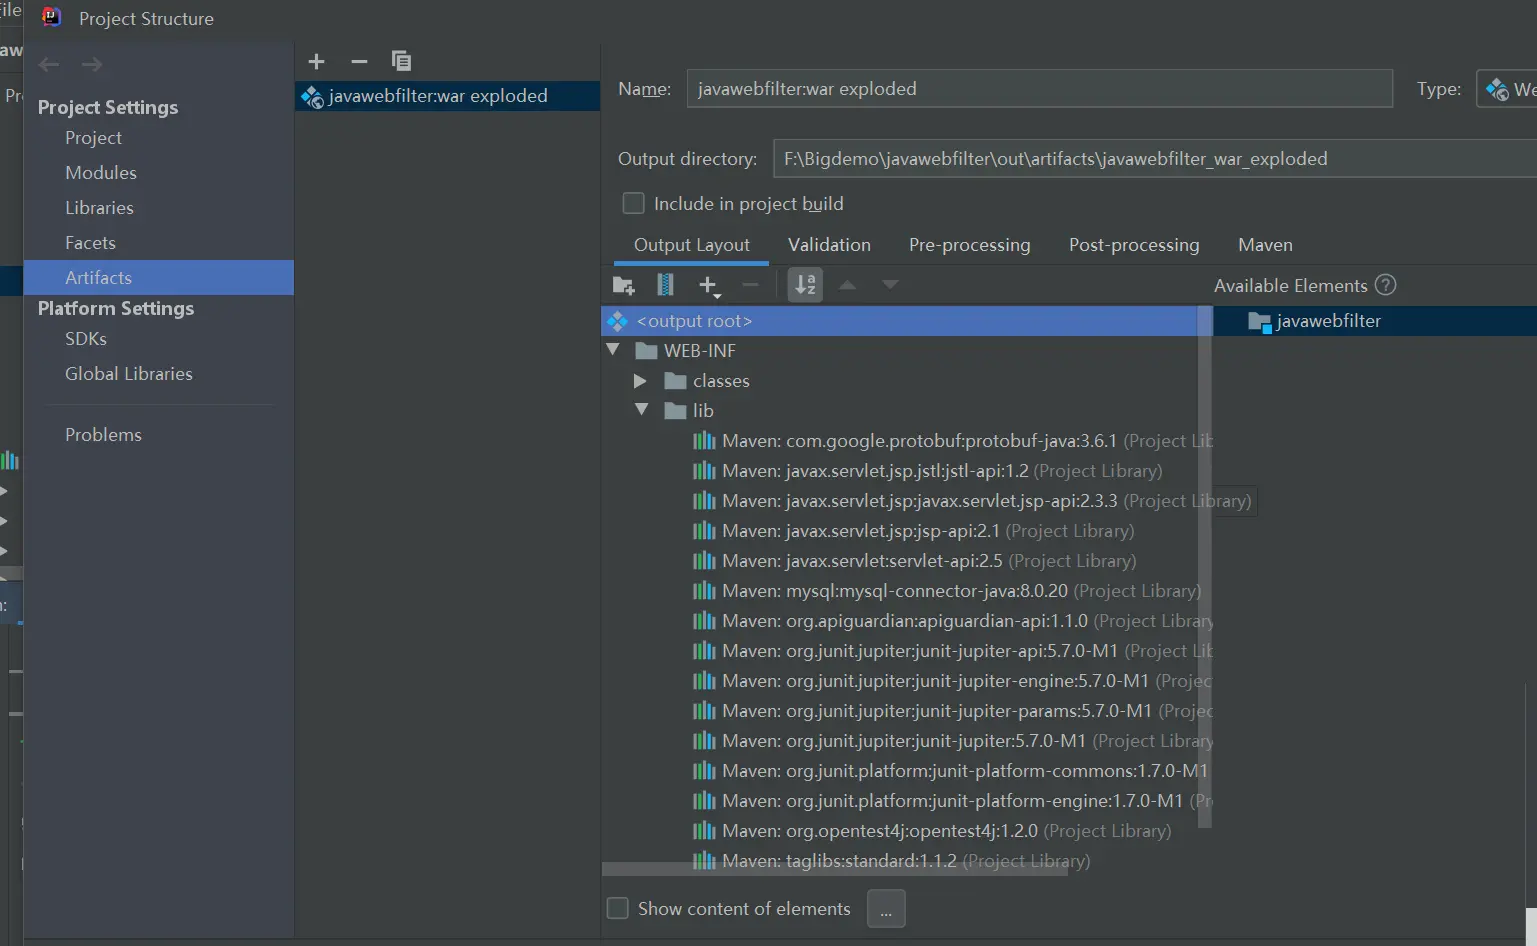Open the Post-processing tab
Image resolution: width=1537 pixels, height=946 pixels.
[1134, 245]
